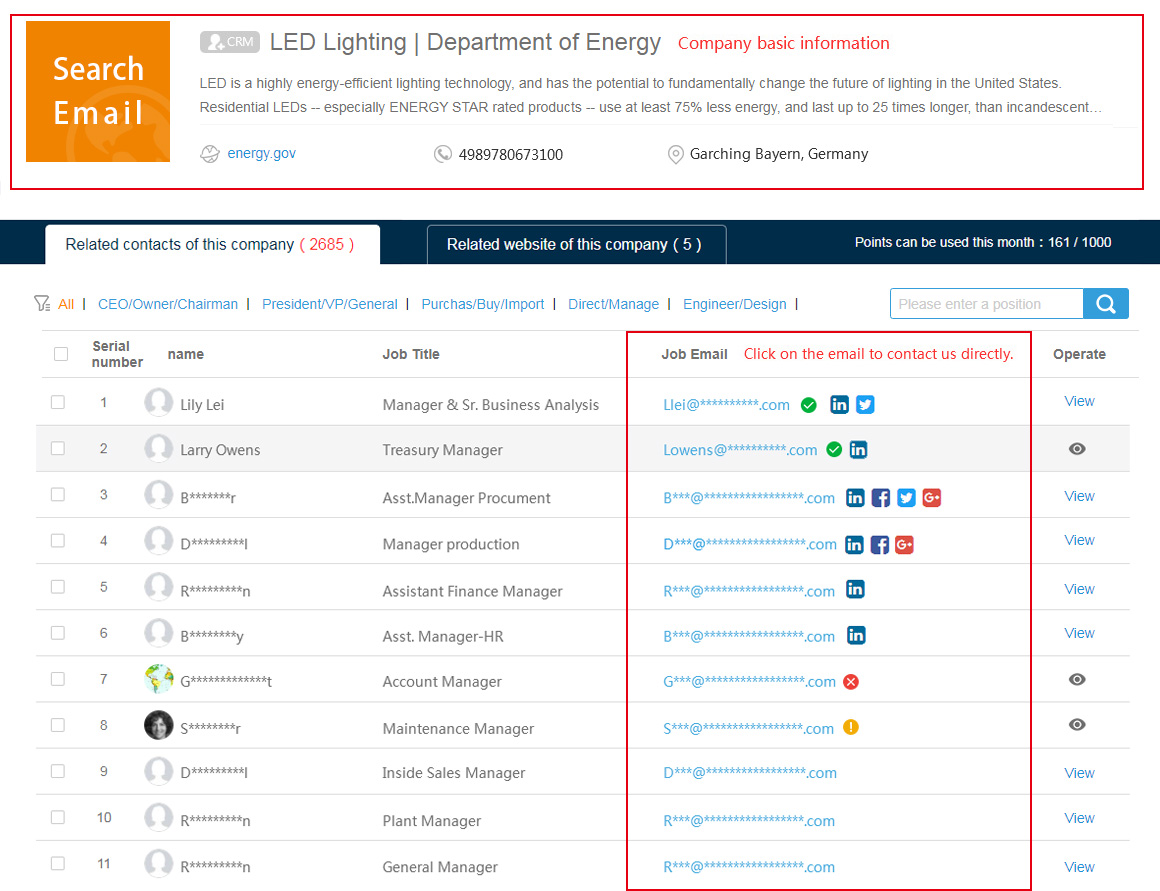Viewport: 1160px width, 891px height.
Task: Click the phone icon beside 4989780673100
Action: click(442, 154)
